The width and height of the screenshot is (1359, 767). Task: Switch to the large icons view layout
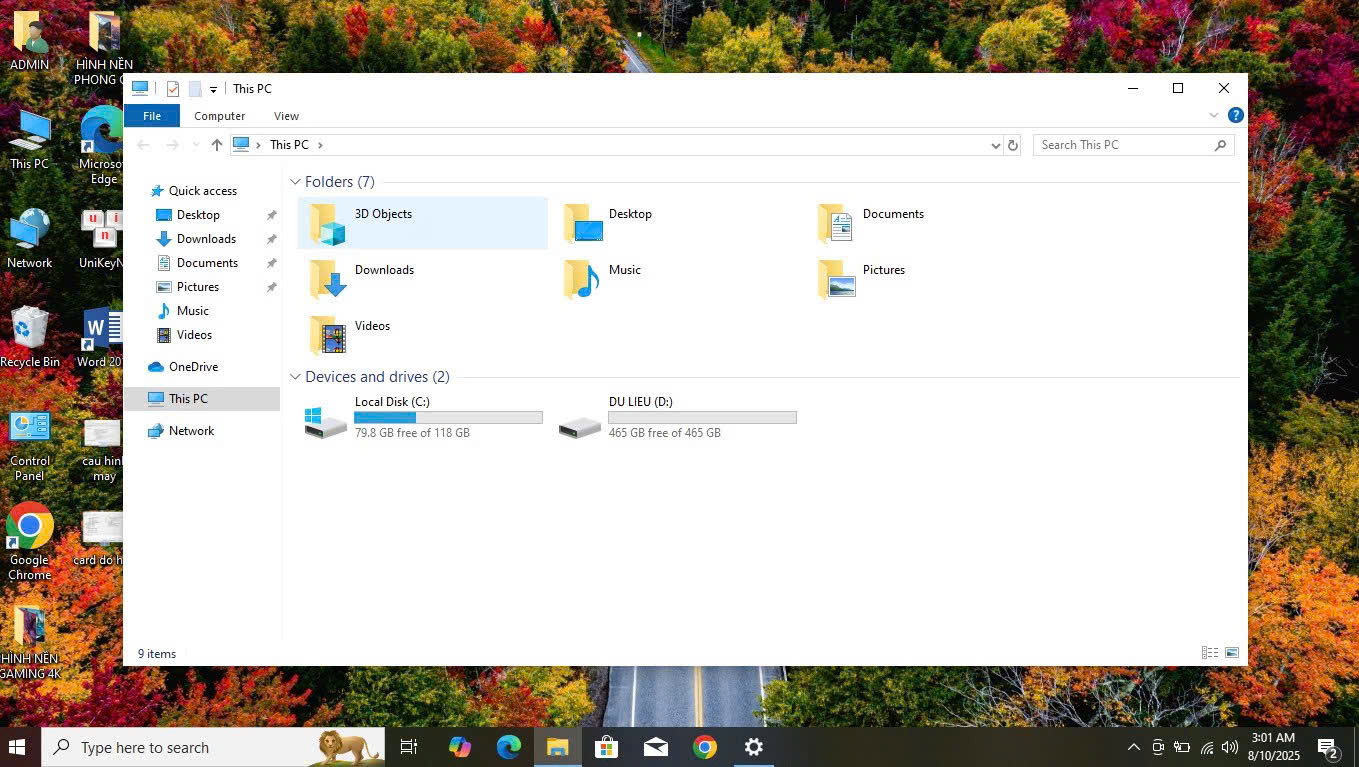(1232, 653)
